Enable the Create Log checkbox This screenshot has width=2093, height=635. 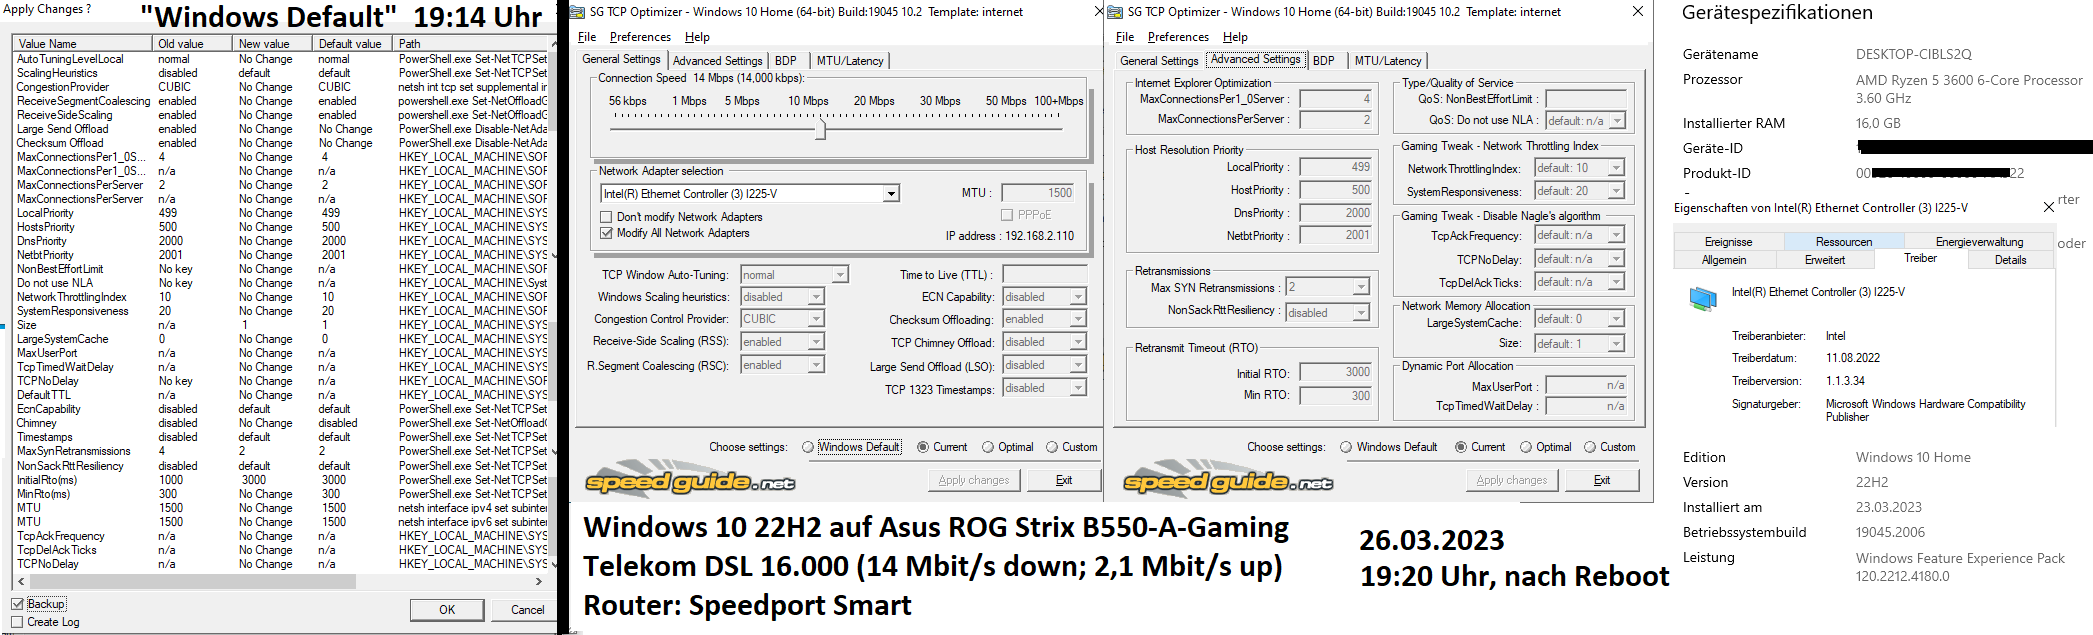[17, 622]
